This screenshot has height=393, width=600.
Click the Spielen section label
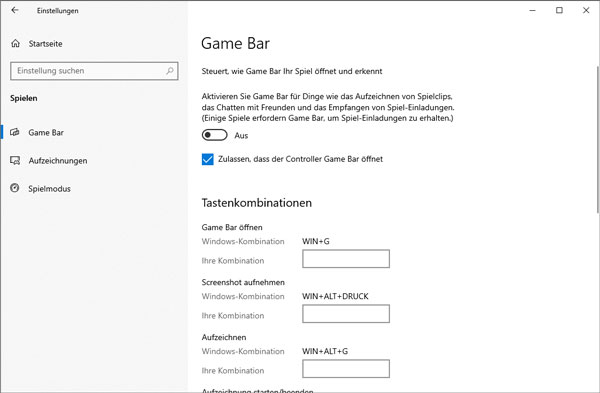point(24,98)
